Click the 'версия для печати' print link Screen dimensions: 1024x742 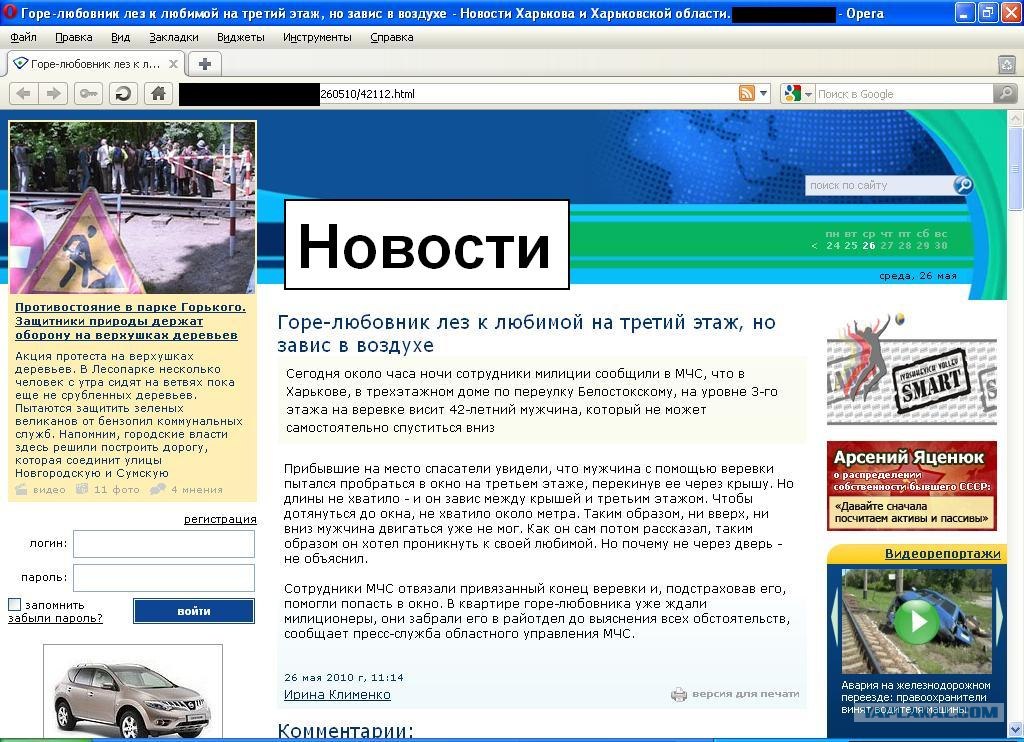pyautogui.click(x=746, y=694)
